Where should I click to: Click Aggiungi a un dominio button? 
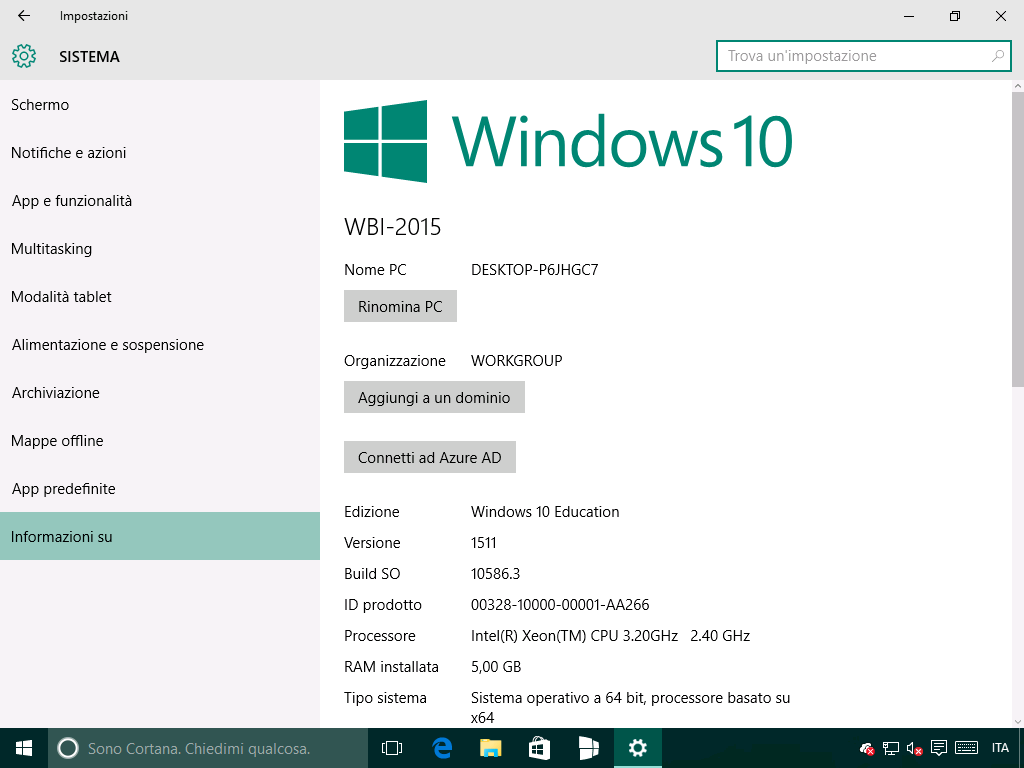434,397
